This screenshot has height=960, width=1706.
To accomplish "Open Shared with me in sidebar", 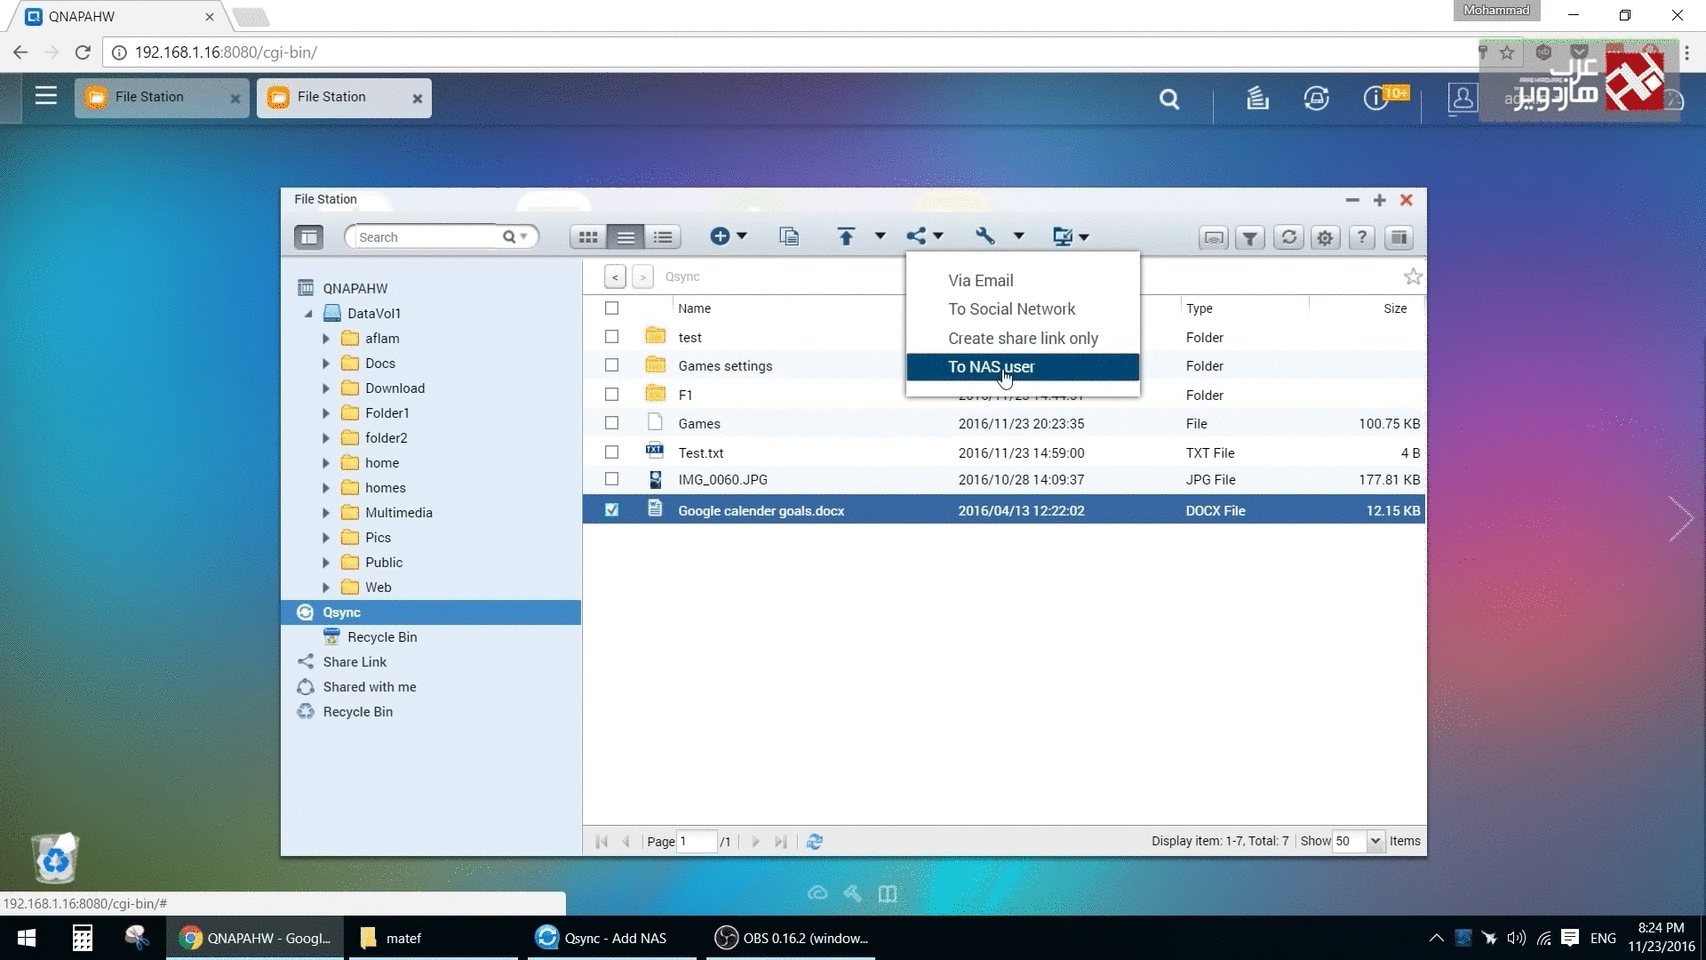I will coord(369,687).
